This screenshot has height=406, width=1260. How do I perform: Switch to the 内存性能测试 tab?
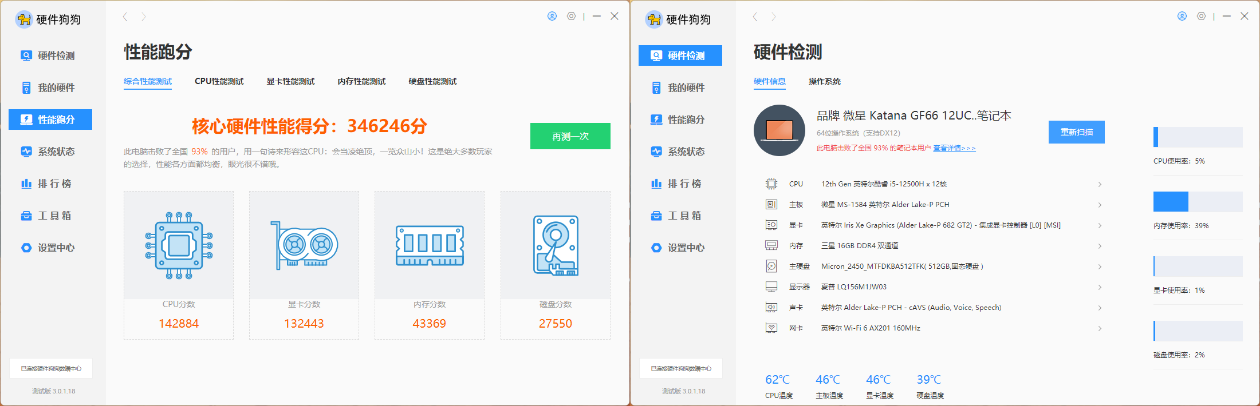click(x=361, y=81)
